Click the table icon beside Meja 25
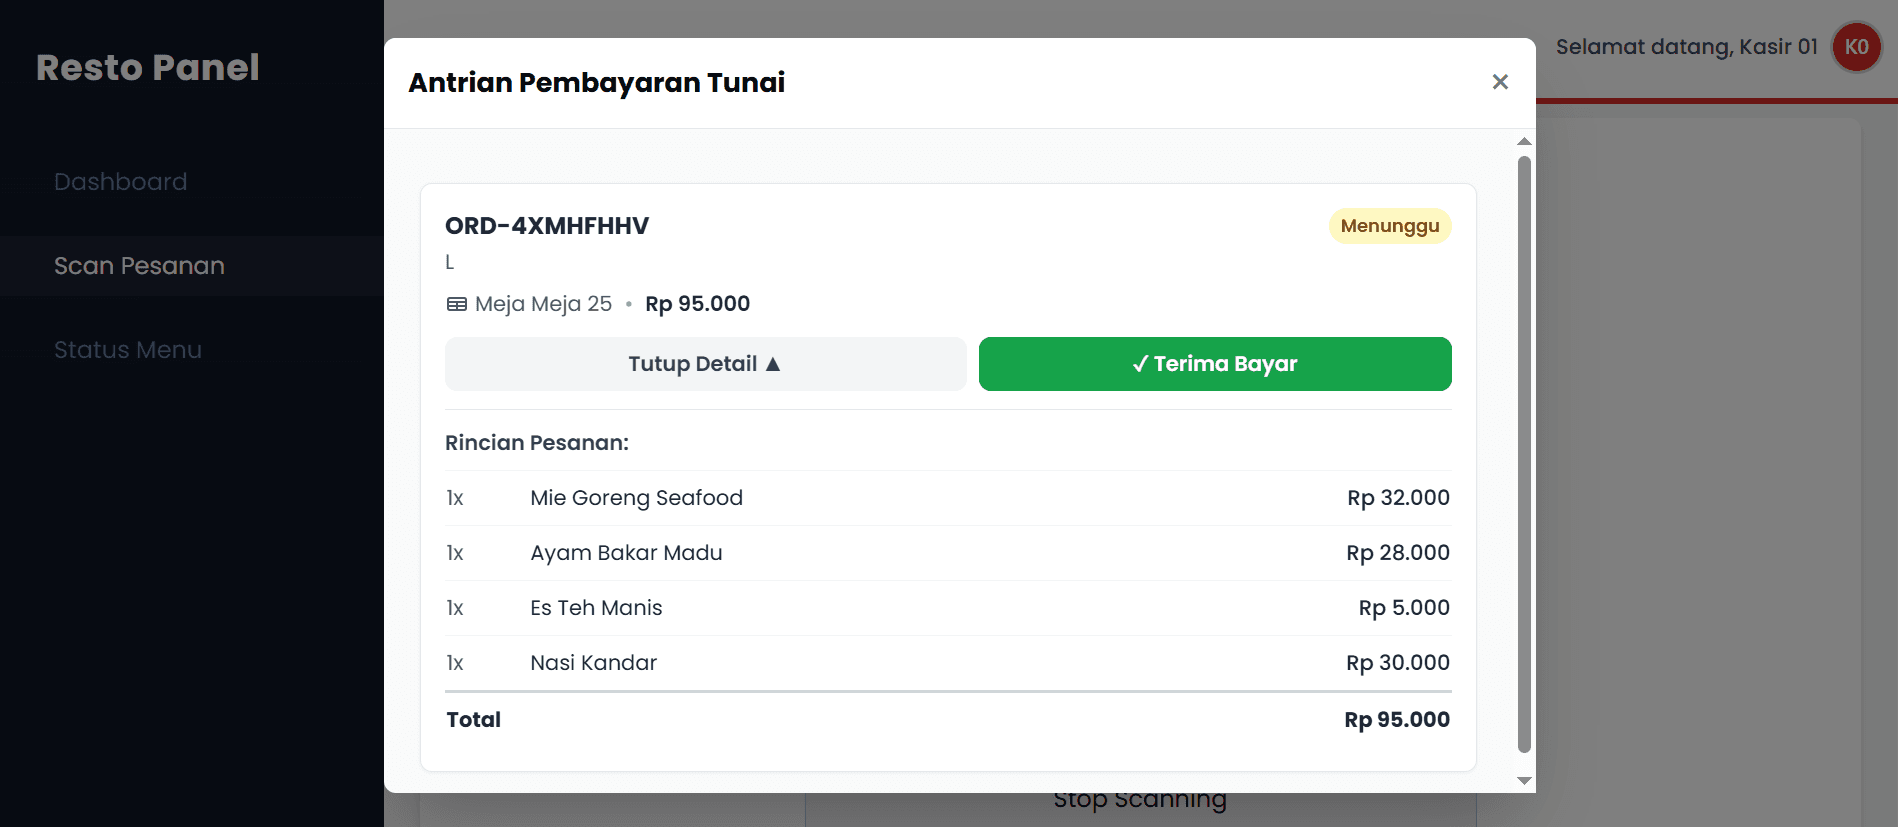The height and width of the screenshot is (827, 1898). tap(456, 304)
